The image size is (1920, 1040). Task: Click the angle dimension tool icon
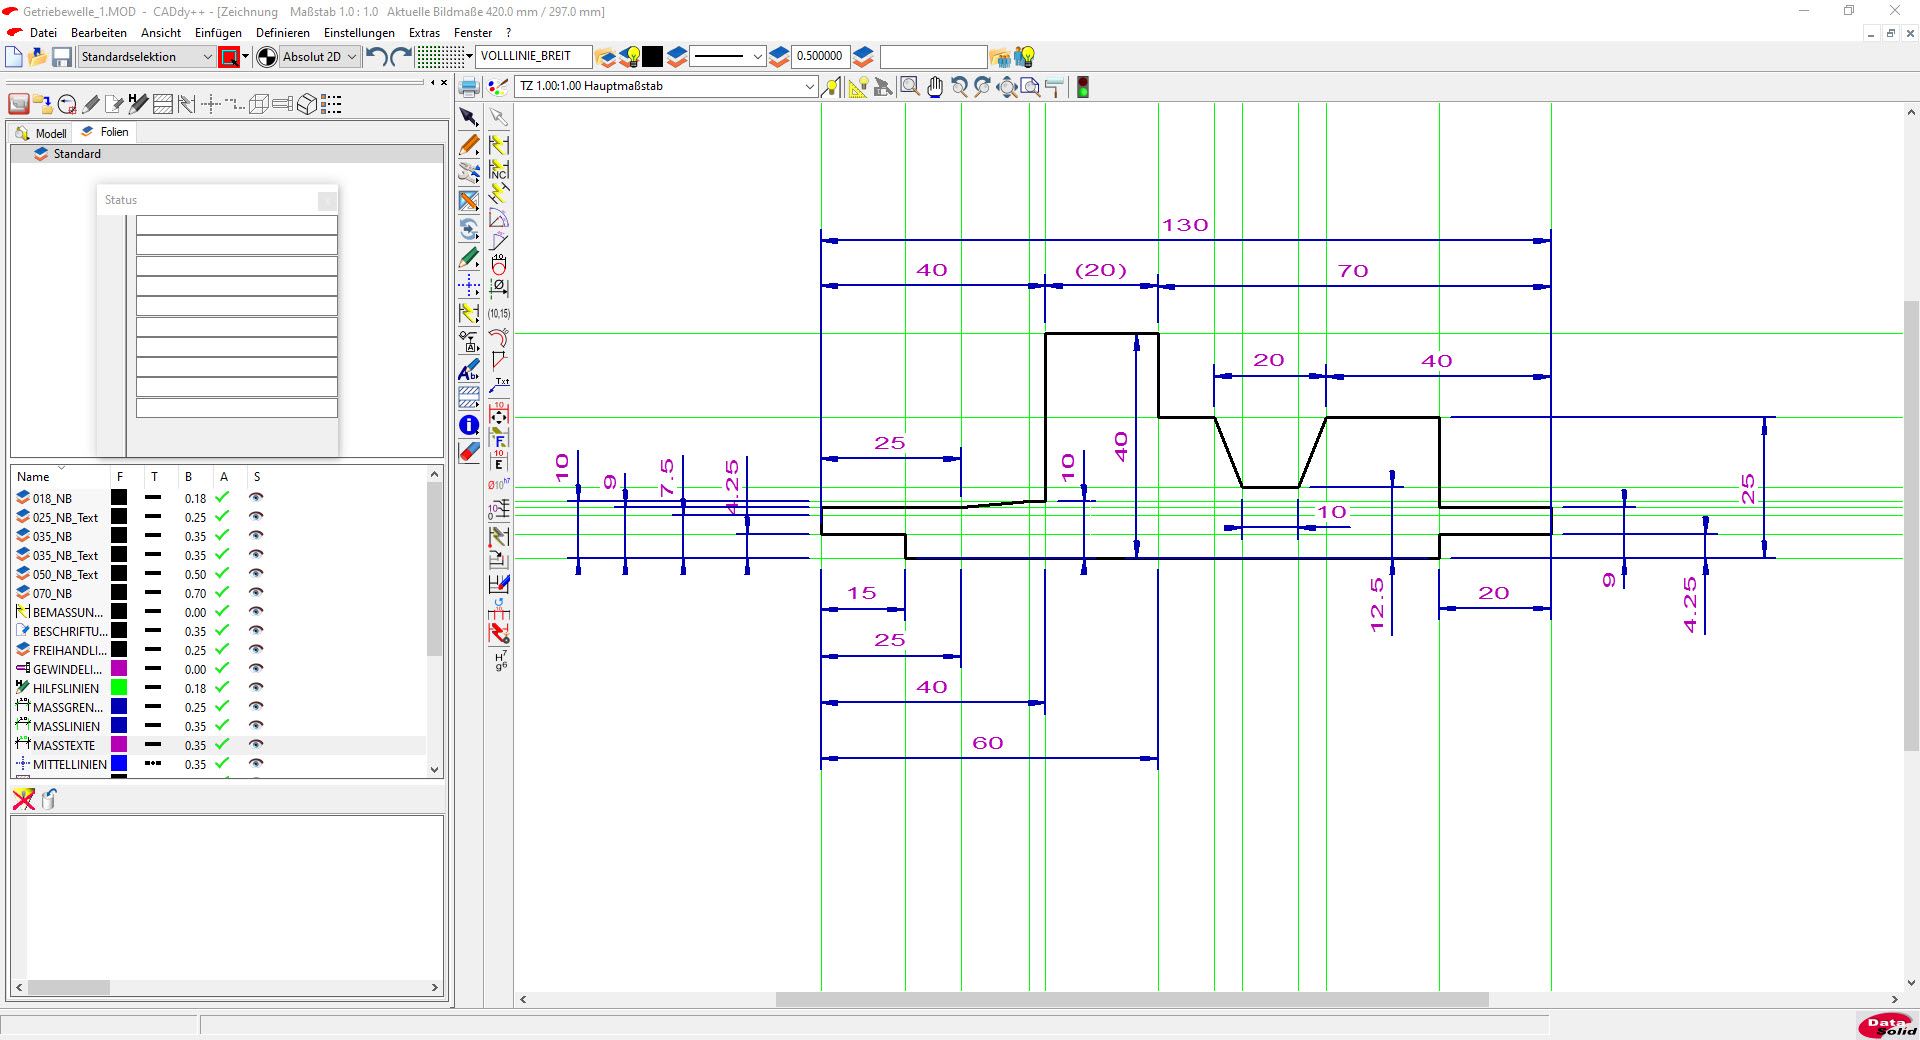point(498,219)
